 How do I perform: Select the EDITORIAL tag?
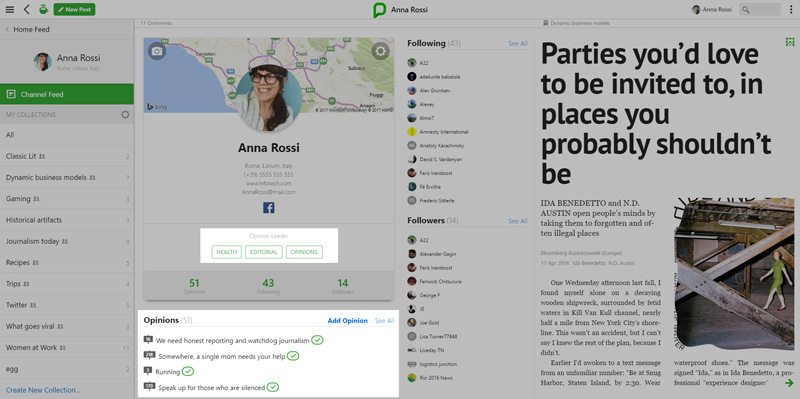(x=264, y=252)
